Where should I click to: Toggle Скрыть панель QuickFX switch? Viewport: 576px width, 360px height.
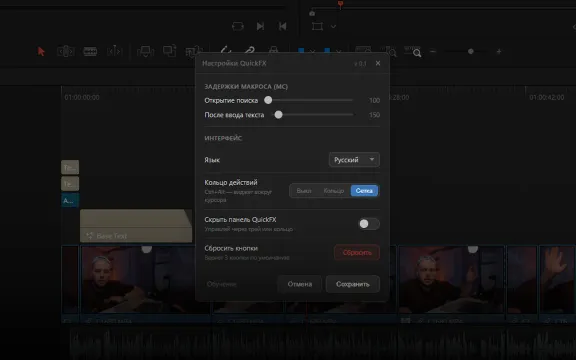pyautogui.click(x=368, y=224)
